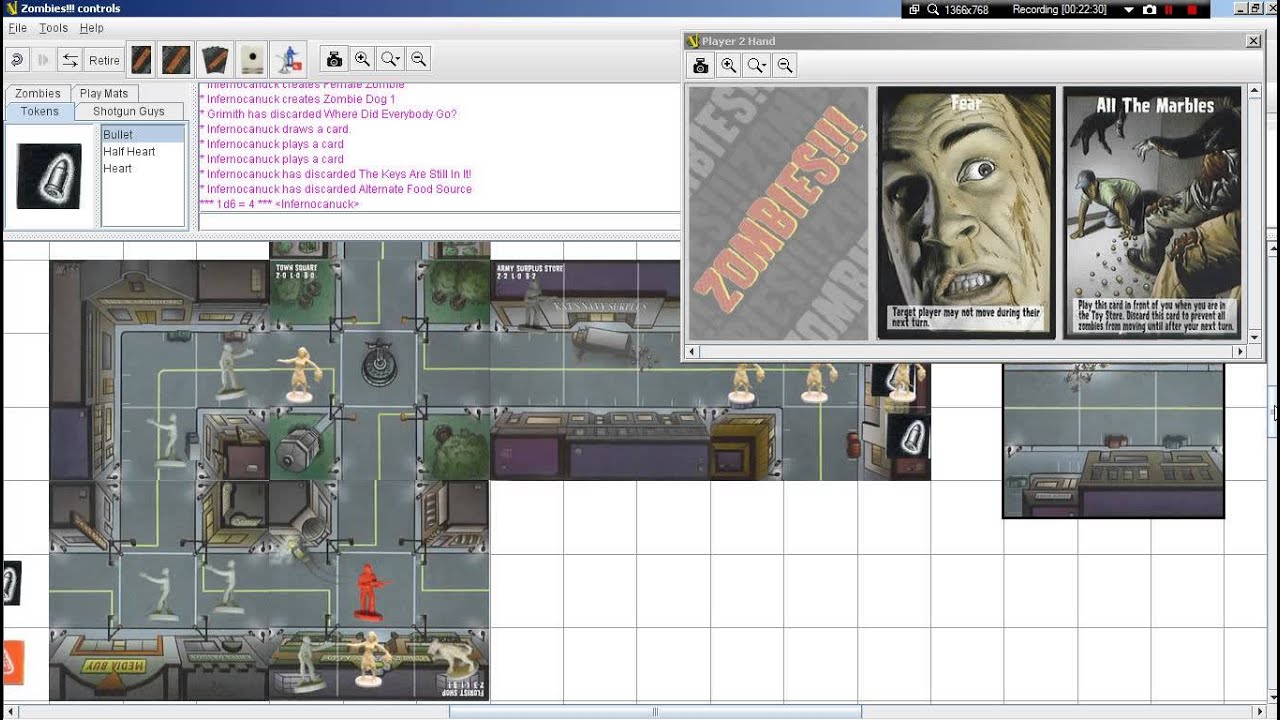Click the chat input field
This screenshot has height=720, width=1280.
point(439,222)
